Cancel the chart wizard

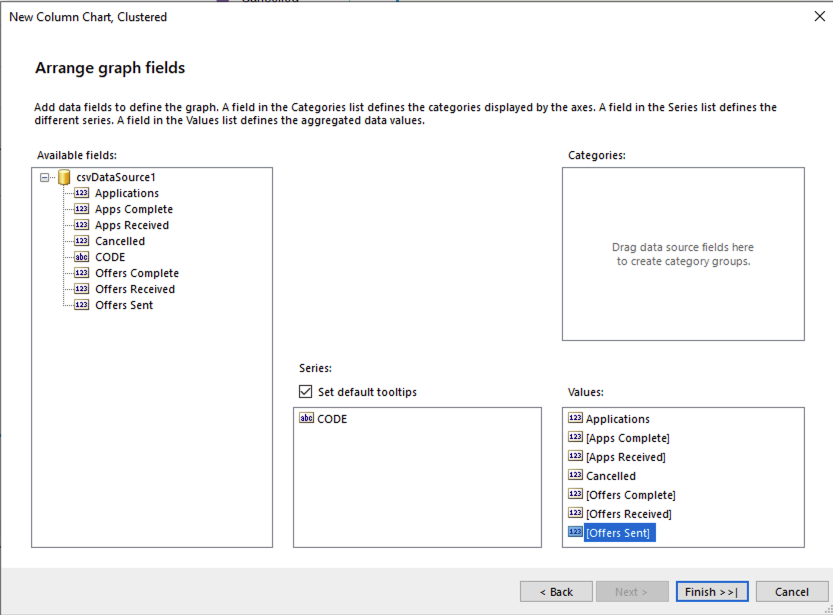click(792, 592)
